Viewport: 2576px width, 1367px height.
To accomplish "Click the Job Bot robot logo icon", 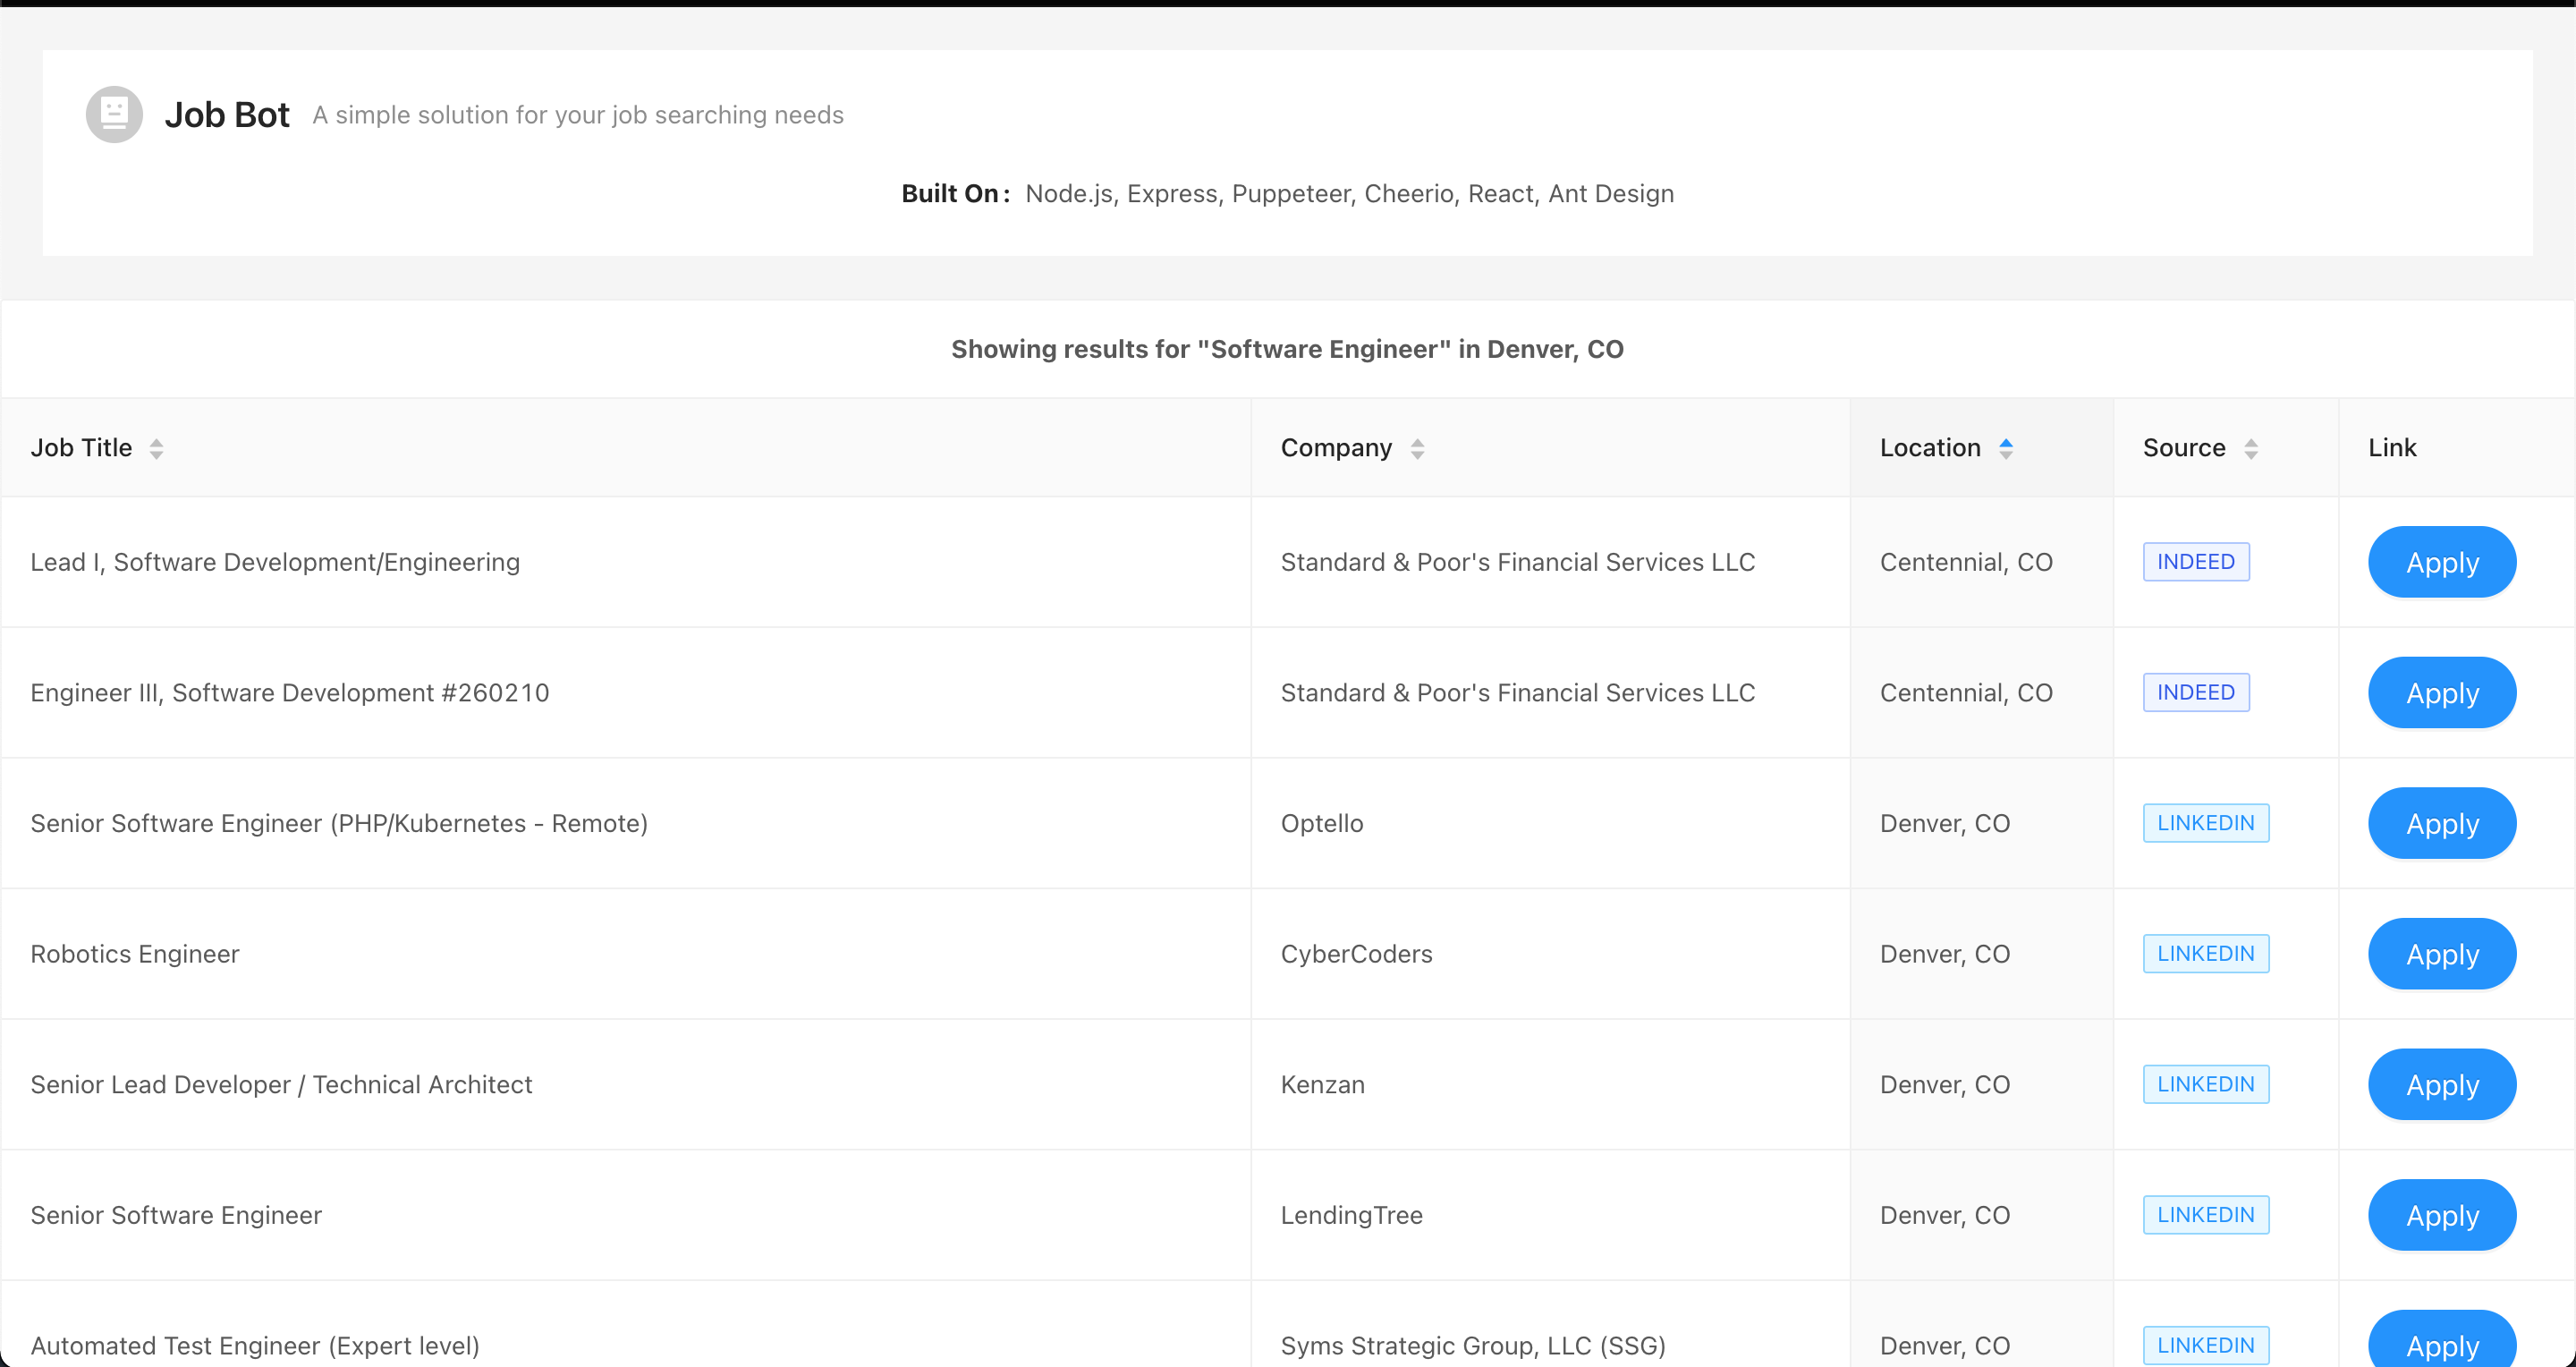I will pyautogui.click(x=114, y=114).
